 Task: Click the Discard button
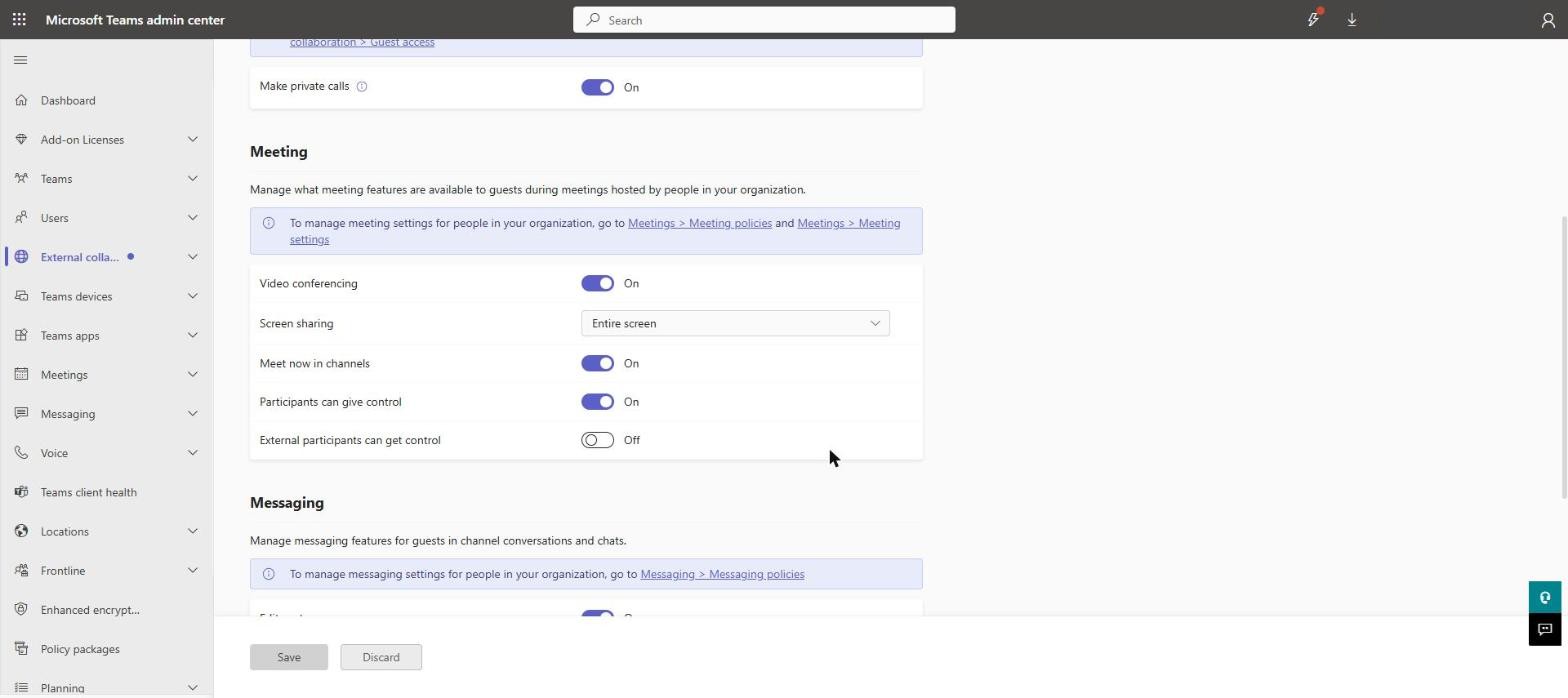pos(381,657)
